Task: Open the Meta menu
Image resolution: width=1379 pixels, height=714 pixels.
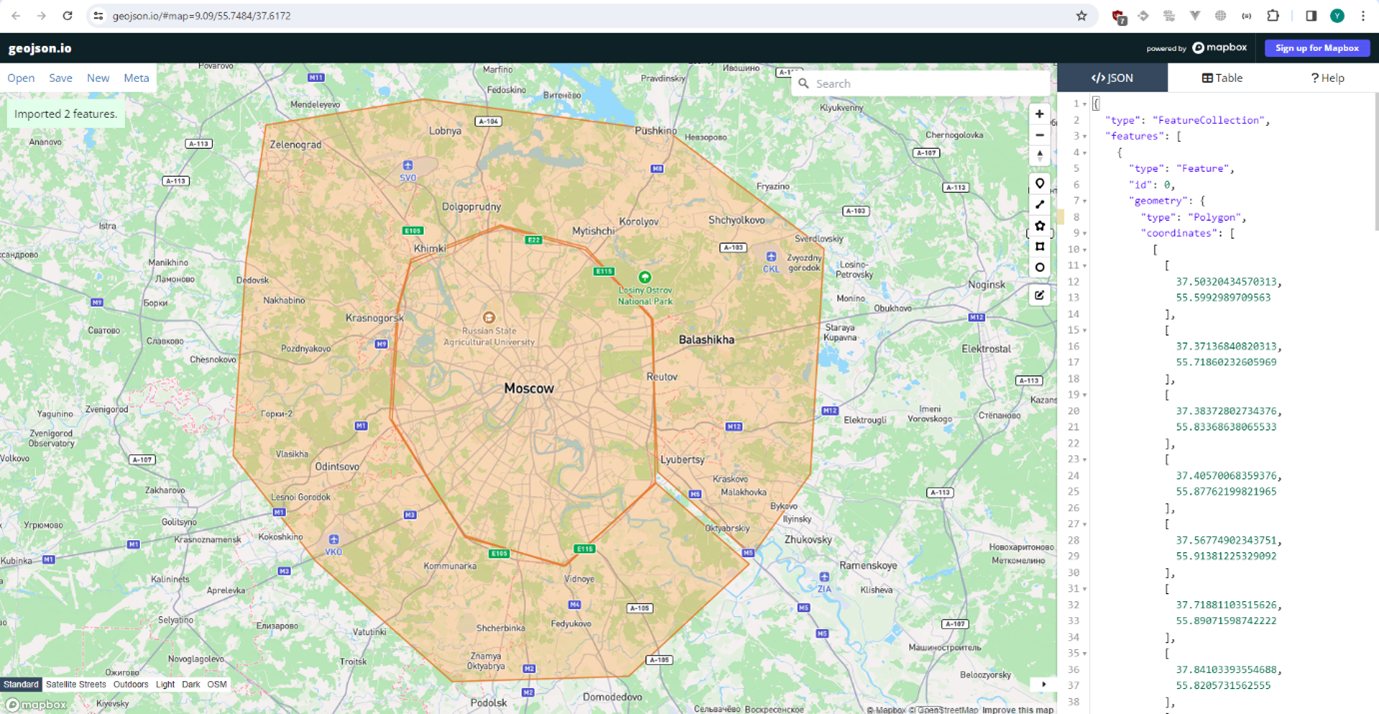Action: click(136, 78)
